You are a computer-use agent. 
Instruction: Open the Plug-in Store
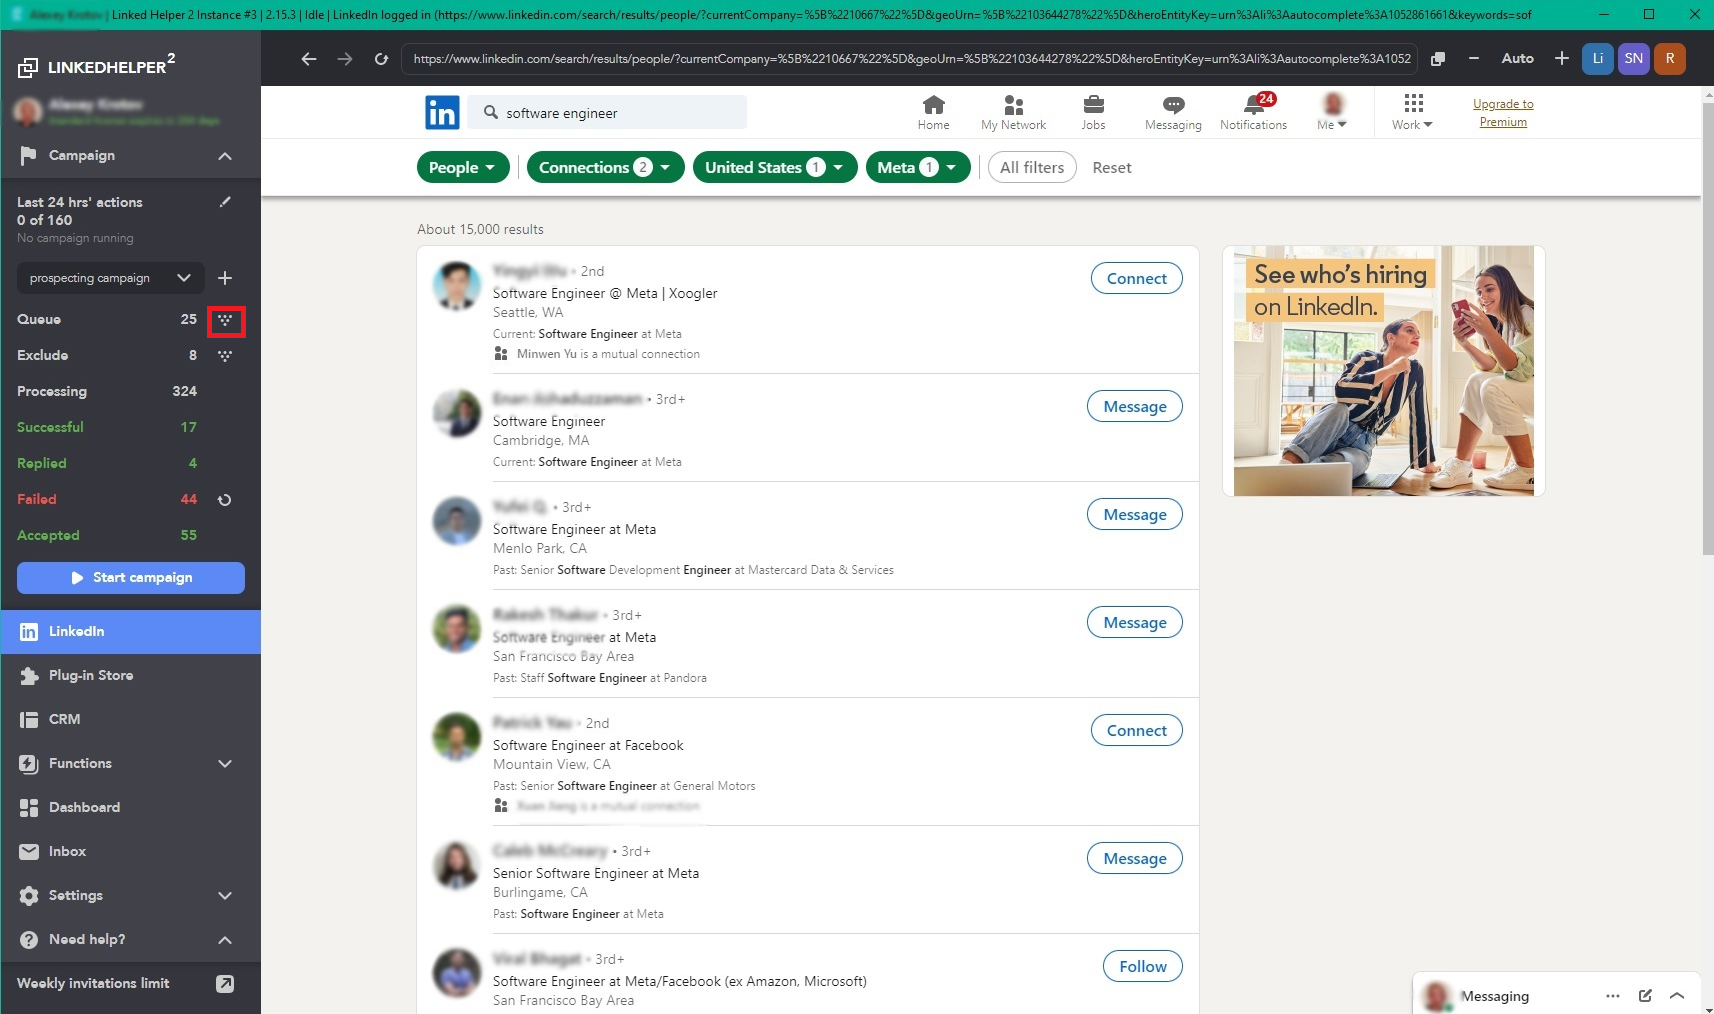131,676
